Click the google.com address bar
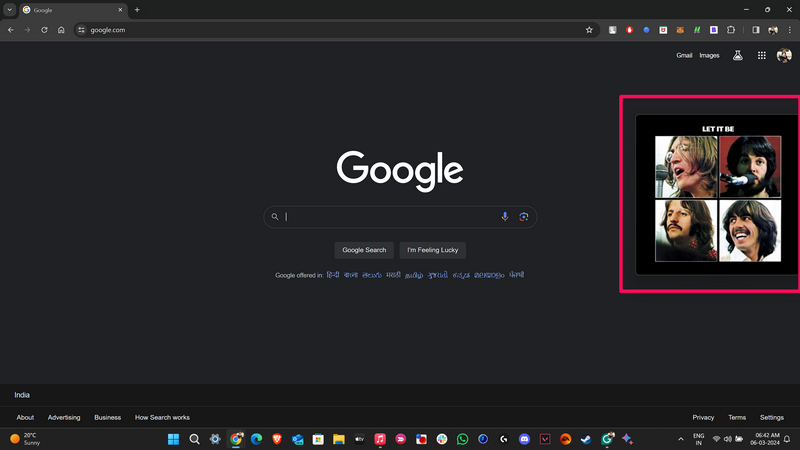This screenshot has width=800, height=450. [337, 30]
